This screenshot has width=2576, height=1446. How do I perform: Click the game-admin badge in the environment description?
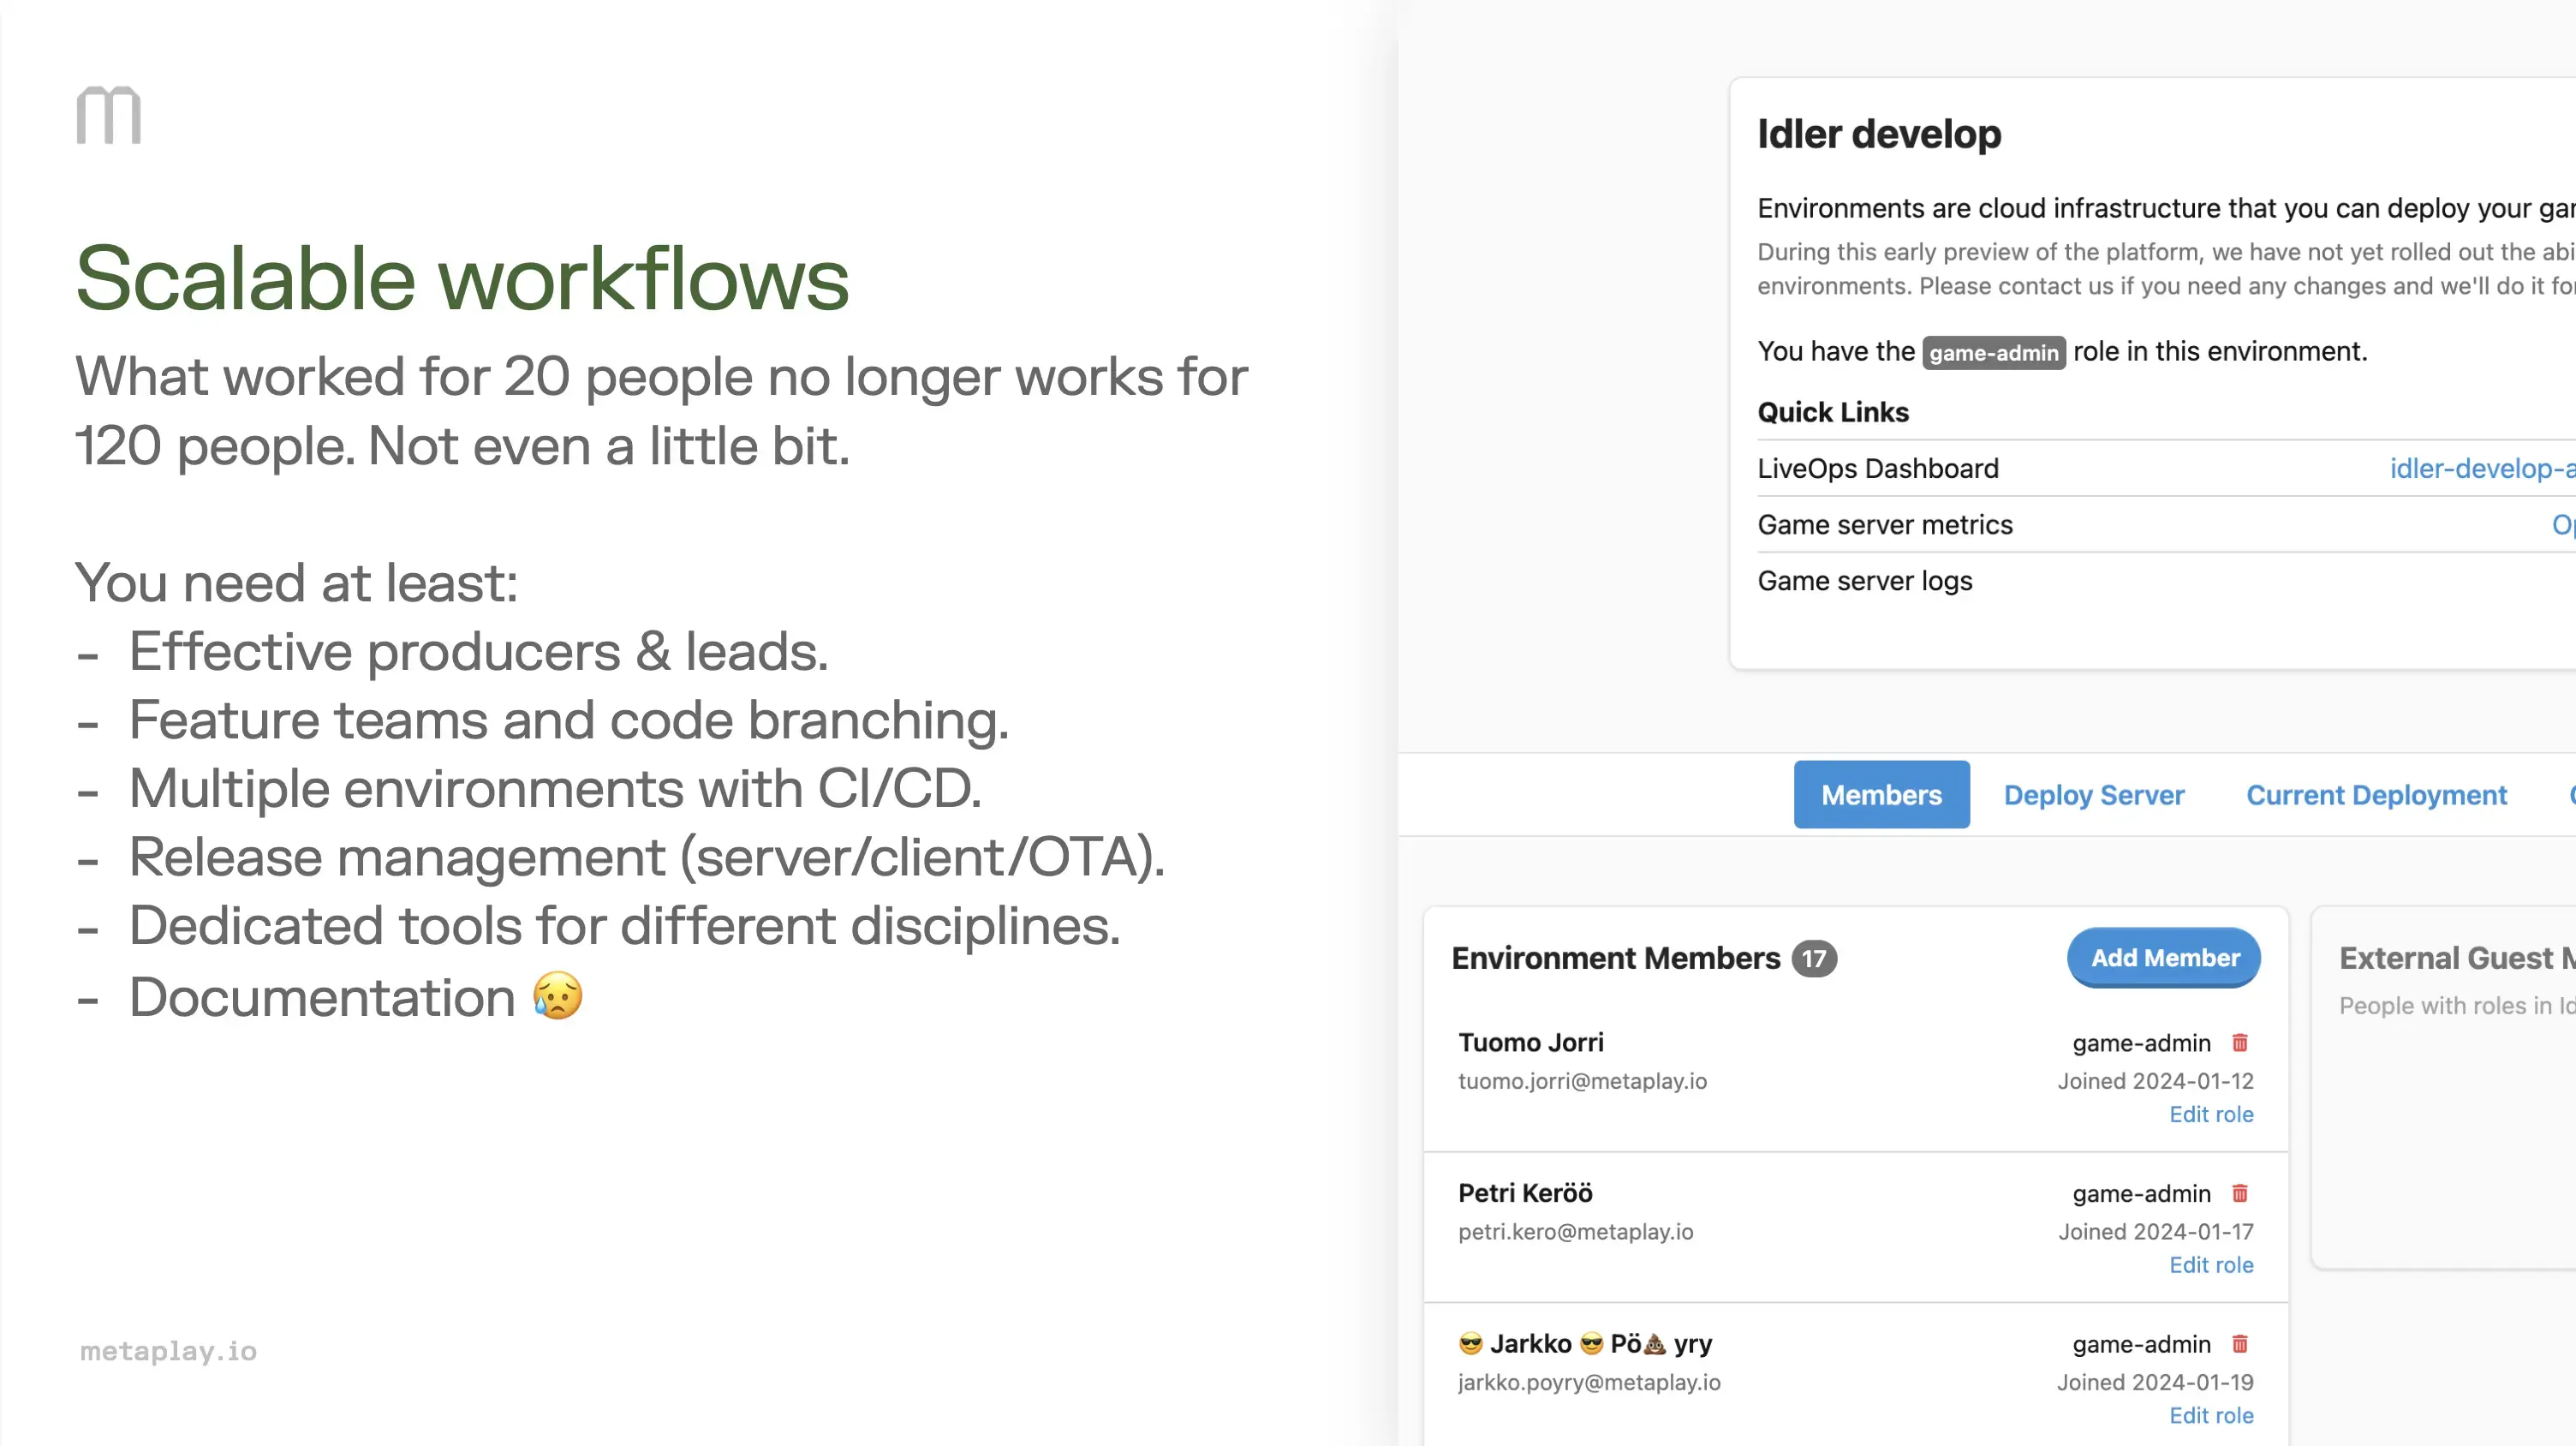[1992, 352]
